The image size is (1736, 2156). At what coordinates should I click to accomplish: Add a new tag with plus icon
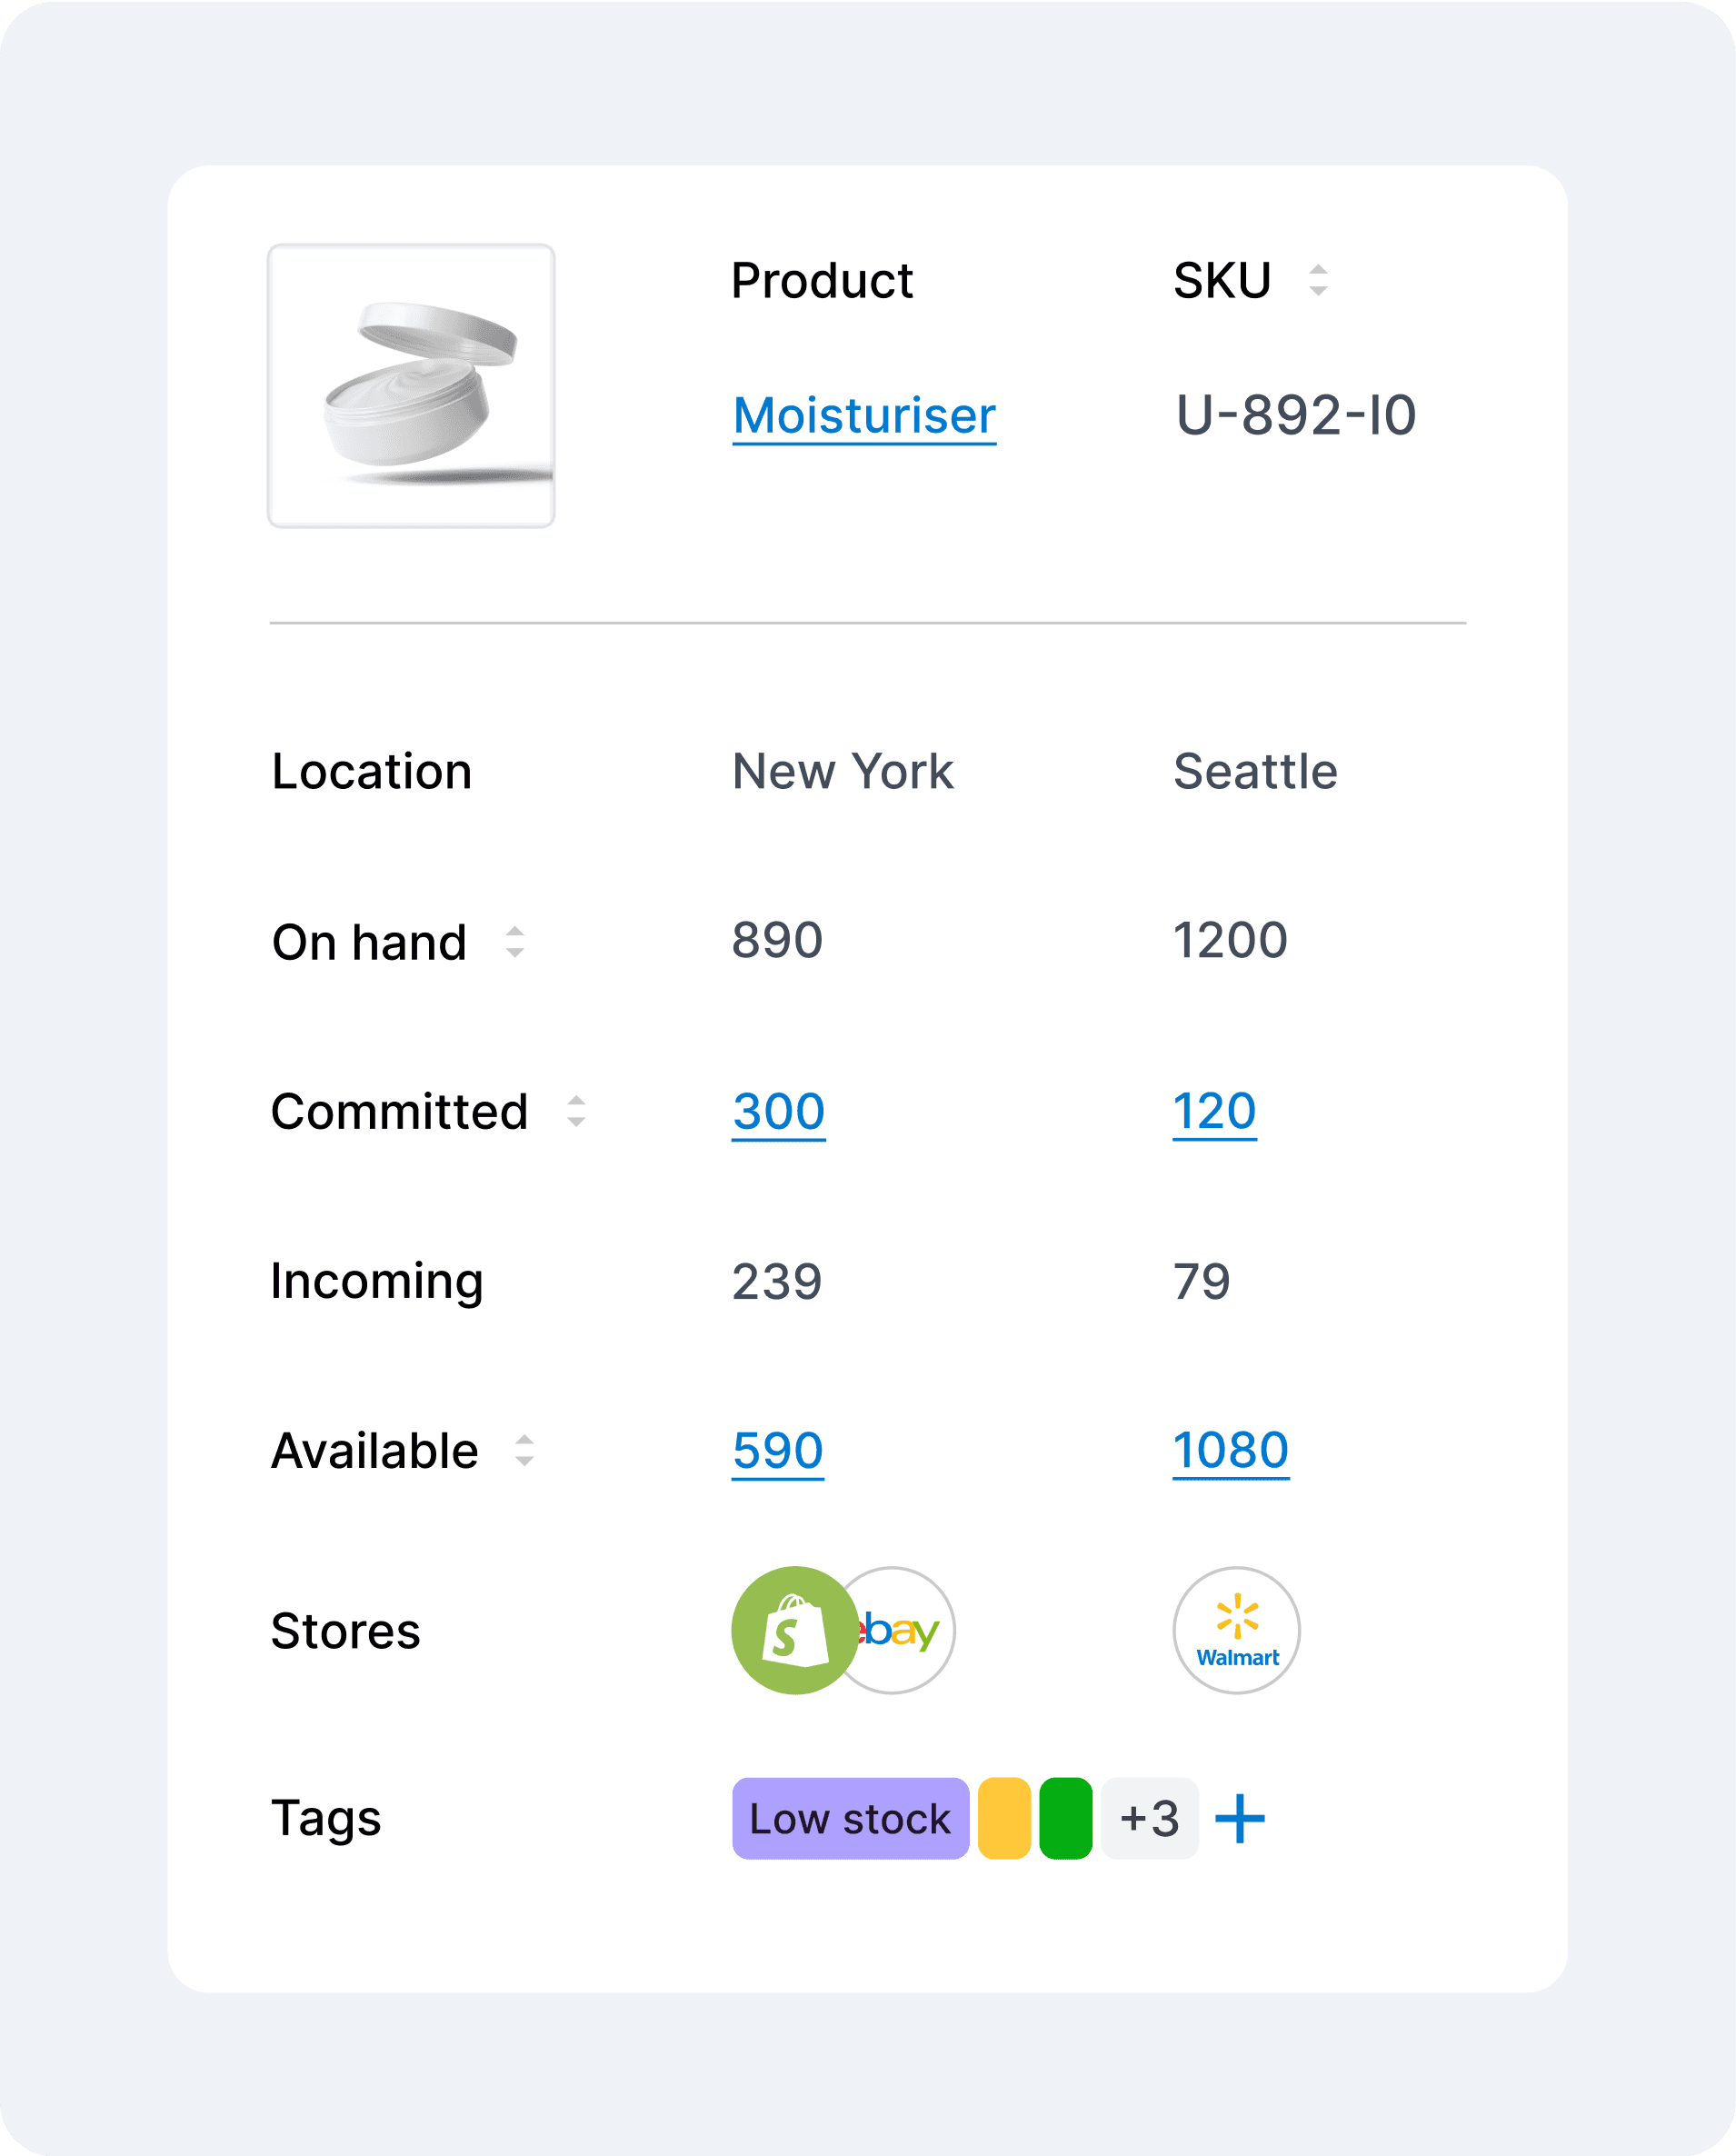click(1240, 1818)
